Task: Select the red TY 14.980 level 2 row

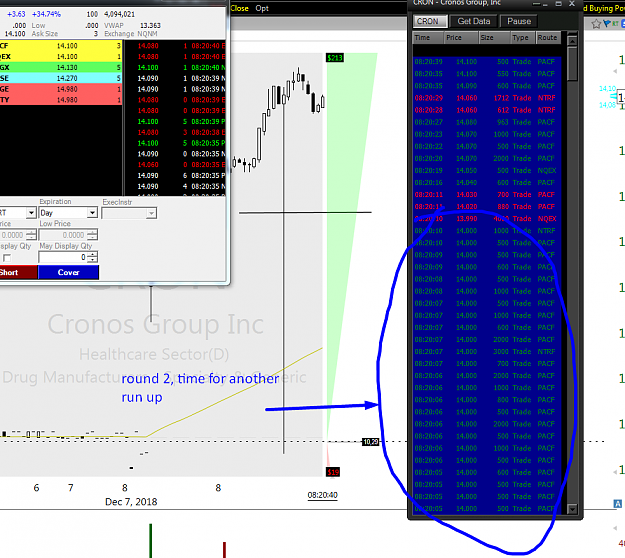Action: point(61,100)
